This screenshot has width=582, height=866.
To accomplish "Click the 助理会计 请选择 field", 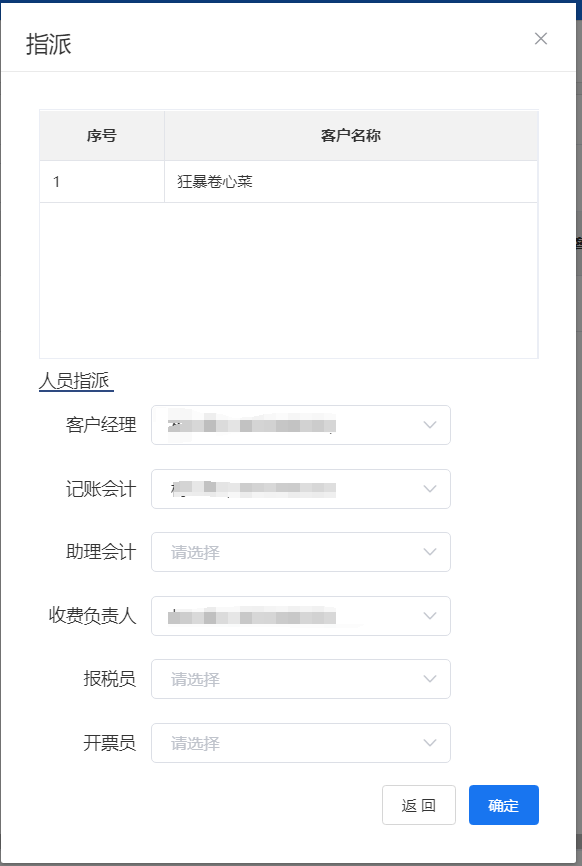I will click(x=301, y=552).
